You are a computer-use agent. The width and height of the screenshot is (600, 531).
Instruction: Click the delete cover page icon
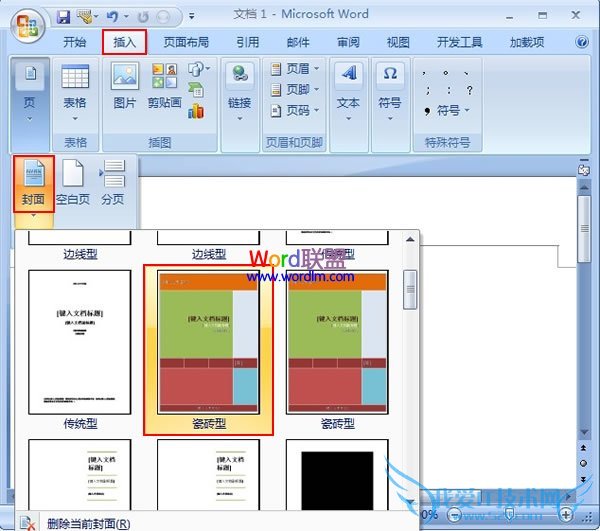coord(27,523)
